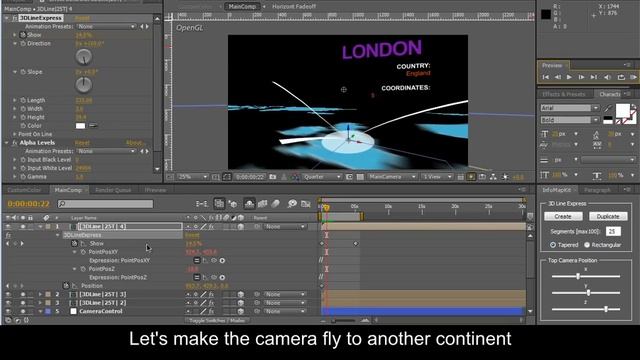This screenshot has height=360, width=640.
Task: Toggle the Draft 3D button in timeline
Action: 233,203
